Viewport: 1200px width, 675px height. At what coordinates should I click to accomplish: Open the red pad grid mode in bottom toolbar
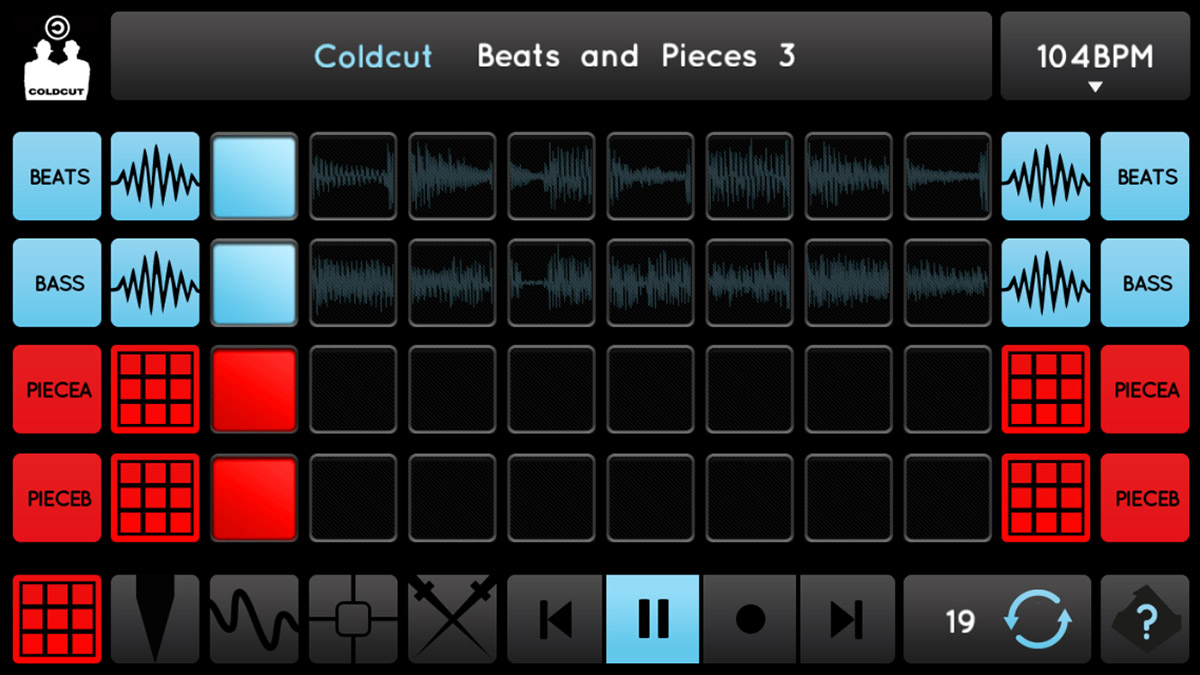point(57,619)
